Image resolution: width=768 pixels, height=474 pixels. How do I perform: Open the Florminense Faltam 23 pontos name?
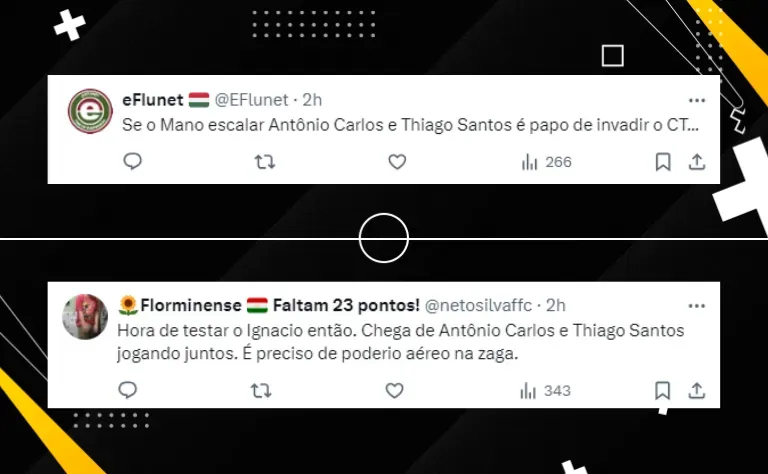[x=269, y=305]
